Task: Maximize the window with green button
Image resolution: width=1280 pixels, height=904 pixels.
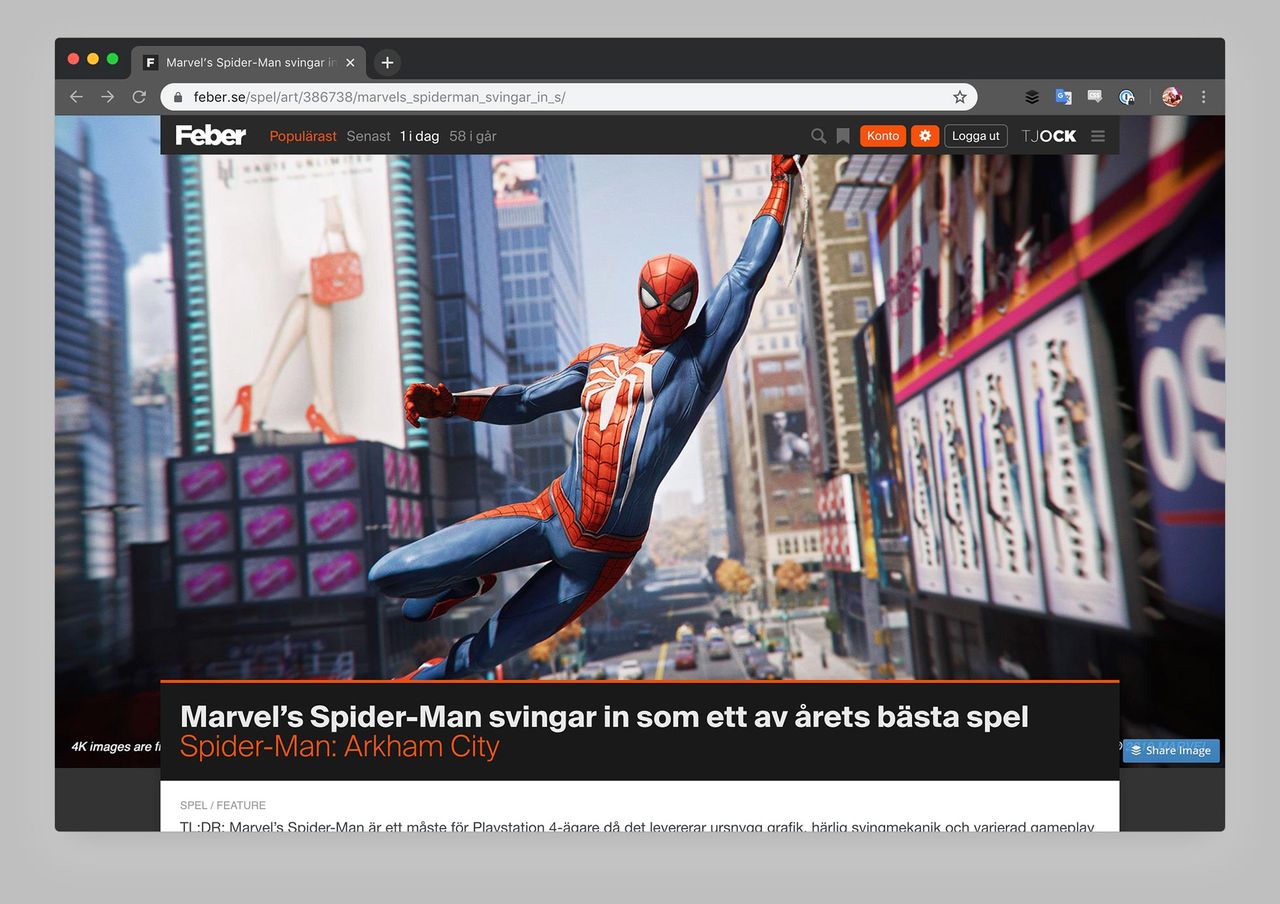Action: tap(112, 59)
